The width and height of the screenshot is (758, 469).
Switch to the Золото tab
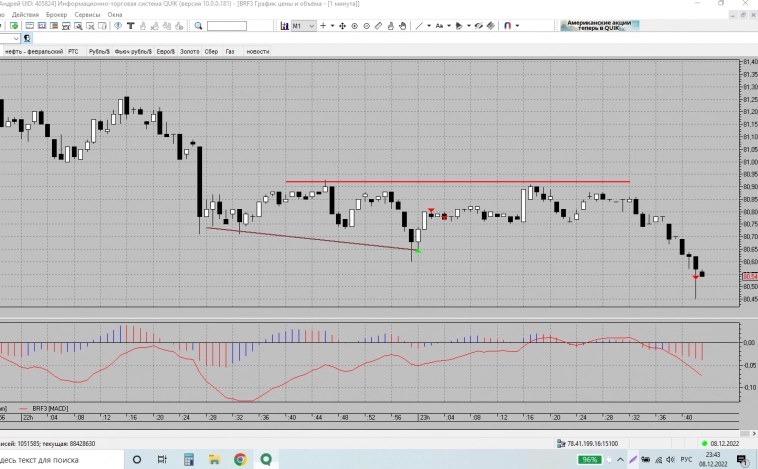click(x=190, y=50)
